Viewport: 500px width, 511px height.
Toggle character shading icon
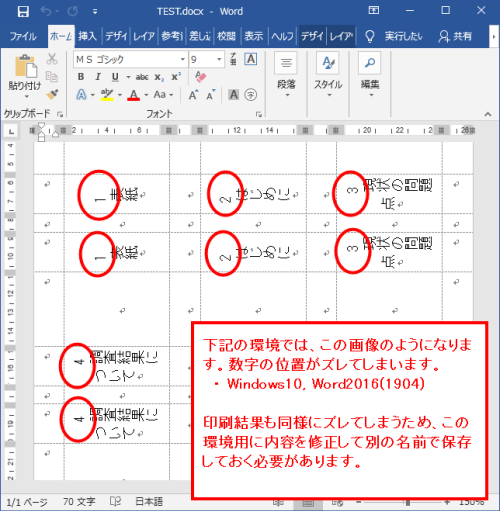234,95
